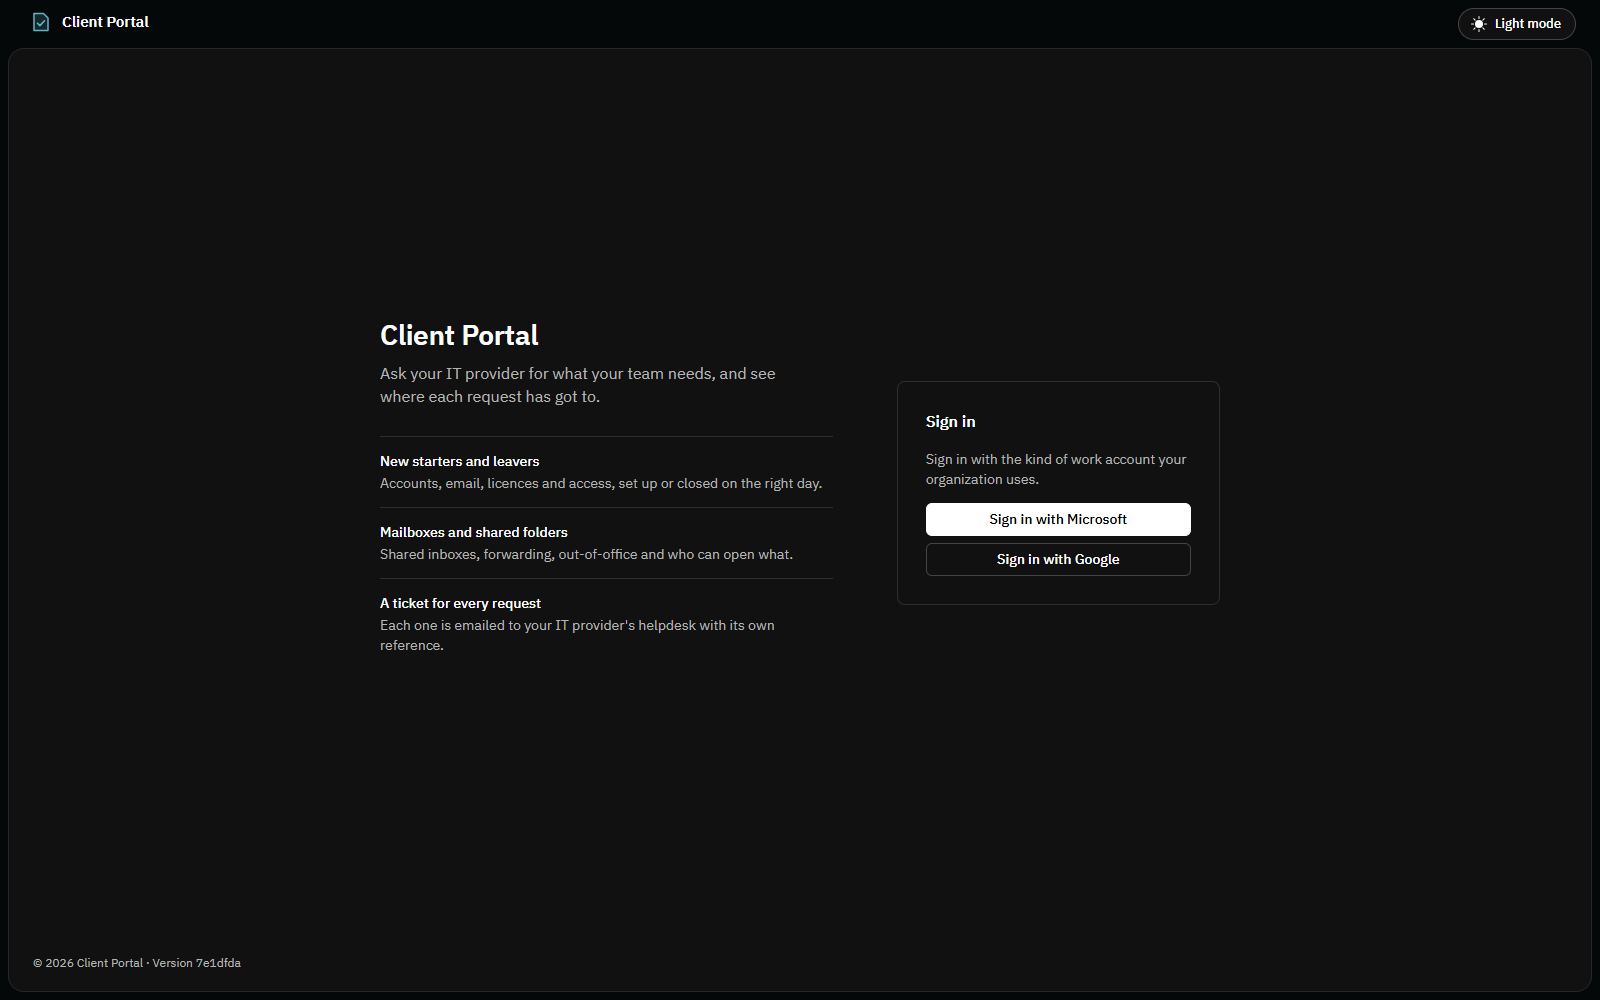
Task: Click the Sign in heading
Action: pos(950,422)
